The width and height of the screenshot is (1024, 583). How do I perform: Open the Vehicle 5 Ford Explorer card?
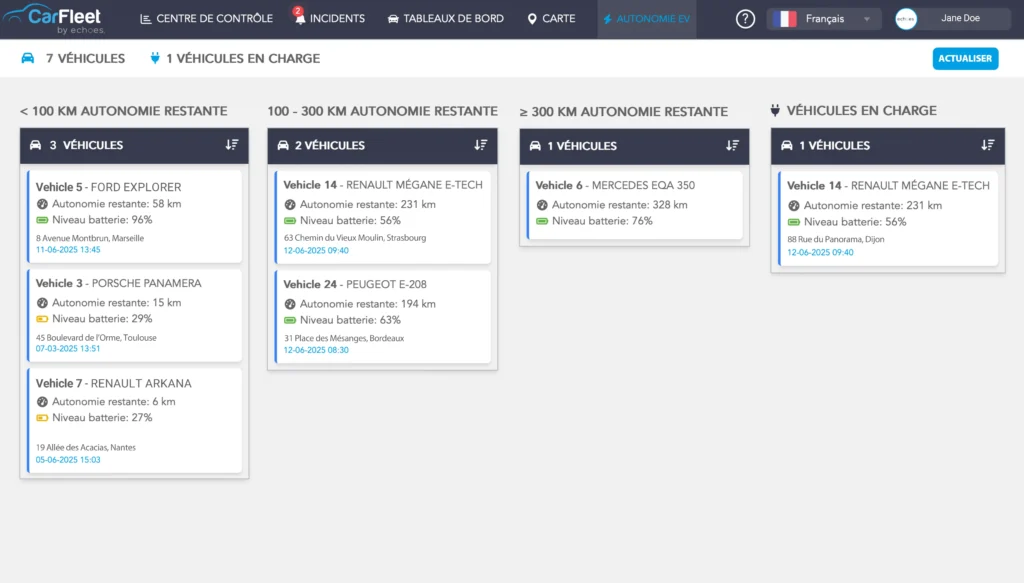[x=134, y=216]
